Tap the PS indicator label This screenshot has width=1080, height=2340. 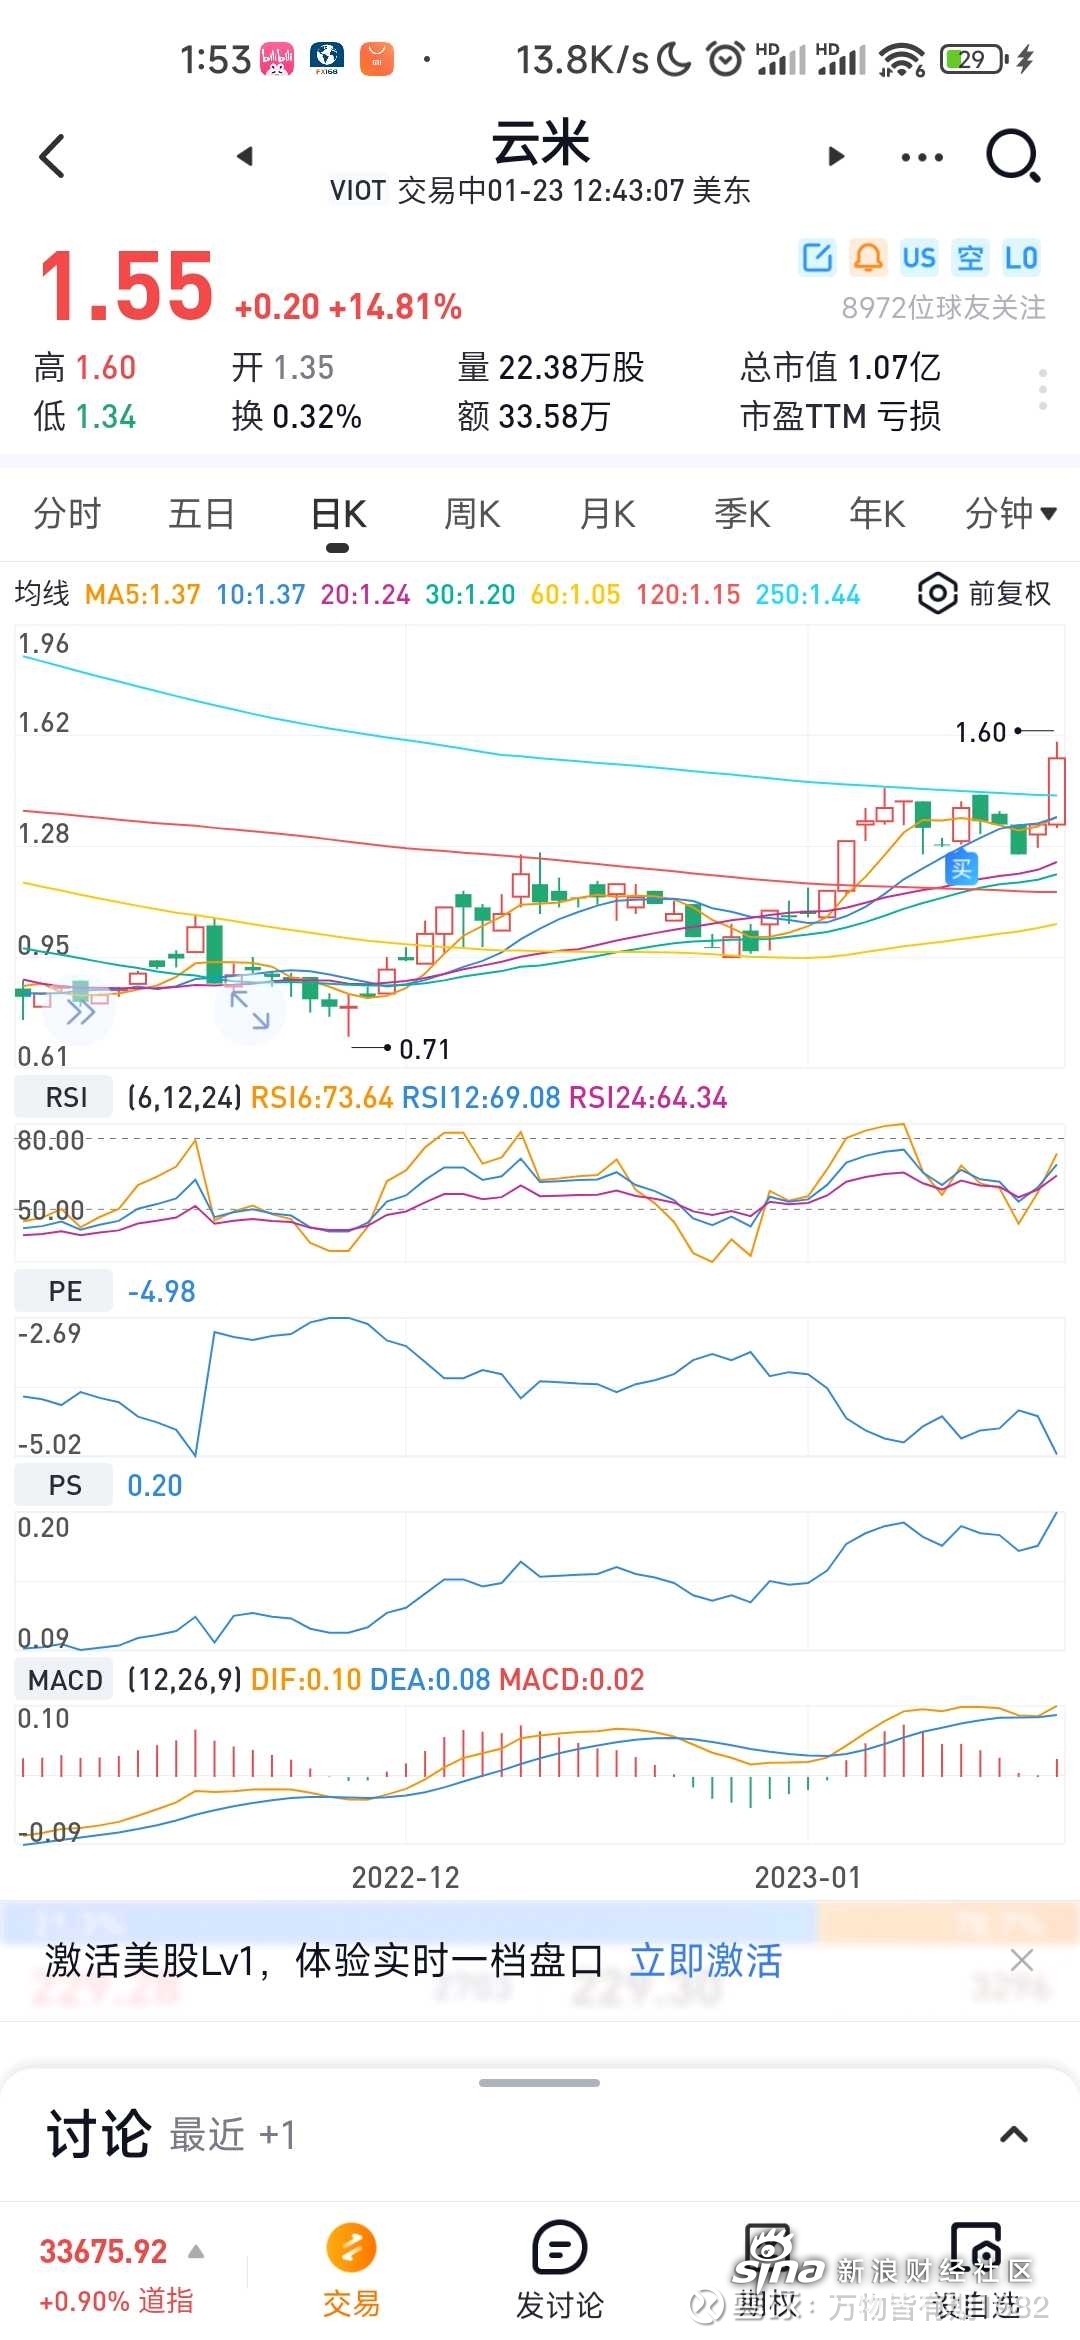66,1485
